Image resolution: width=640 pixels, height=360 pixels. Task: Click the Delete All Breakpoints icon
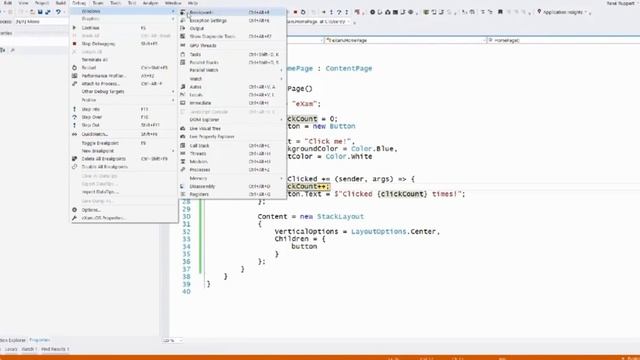[x=74, y=159]
